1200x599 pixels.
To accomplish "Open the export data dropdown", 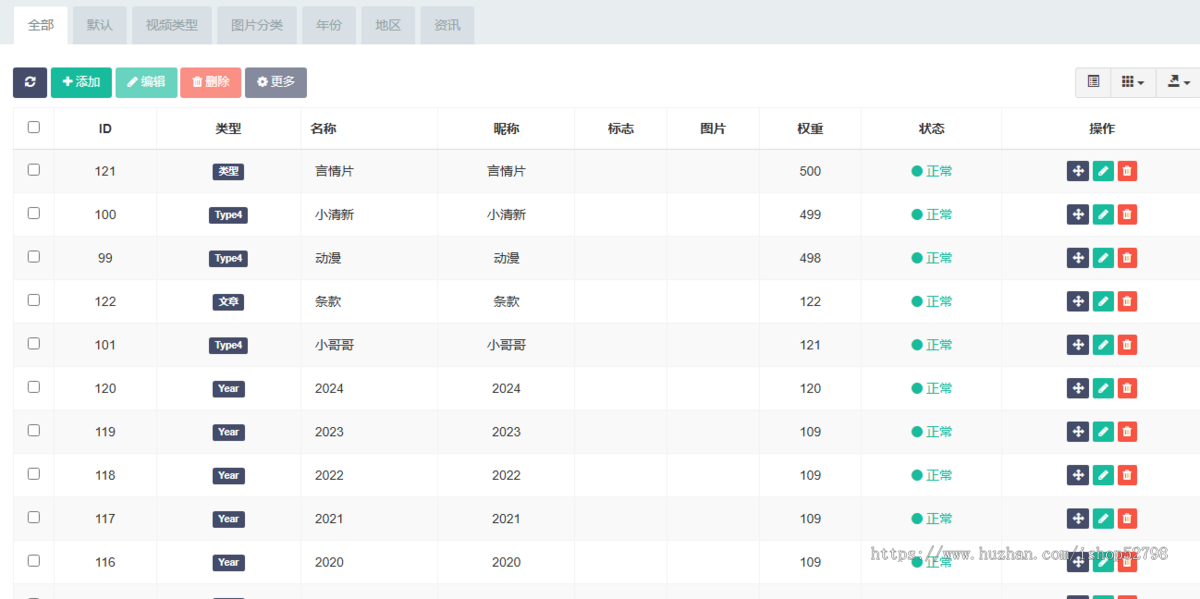I will coord(1178,82).
